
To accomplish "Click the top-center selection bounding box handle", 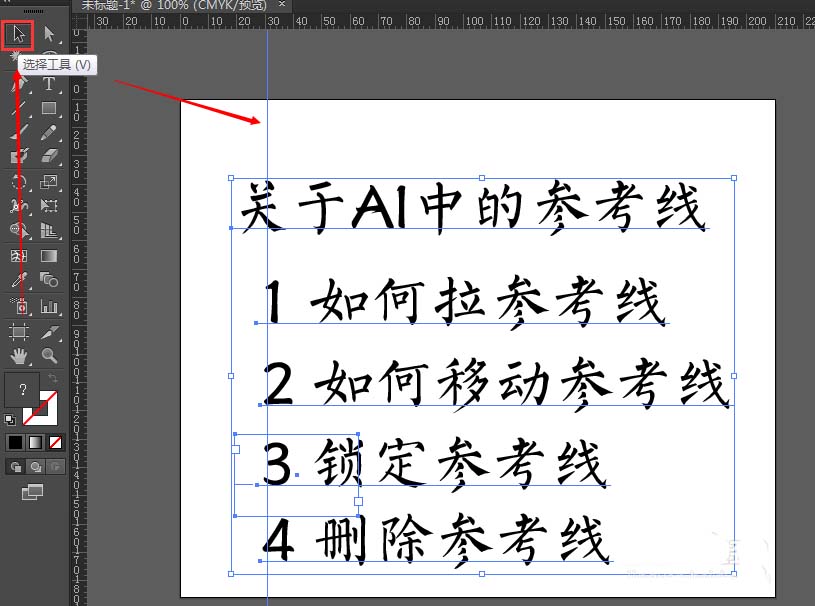I will tap(482, 178).
